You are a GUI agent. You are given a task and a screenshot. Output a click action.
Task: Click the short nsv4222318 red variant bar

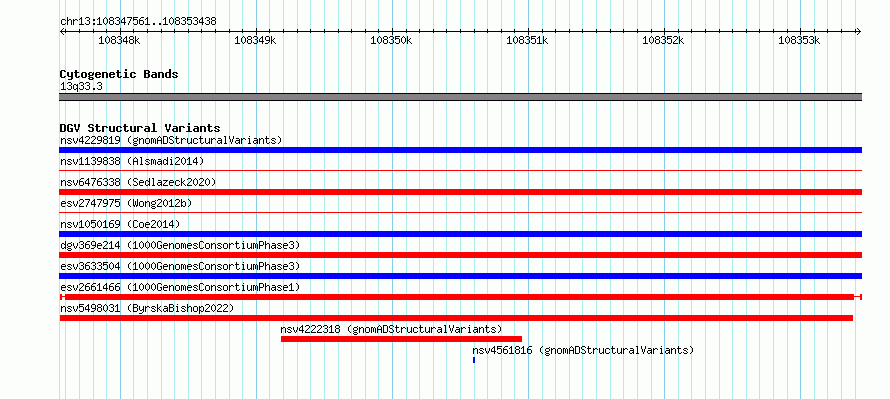[401, 339]
